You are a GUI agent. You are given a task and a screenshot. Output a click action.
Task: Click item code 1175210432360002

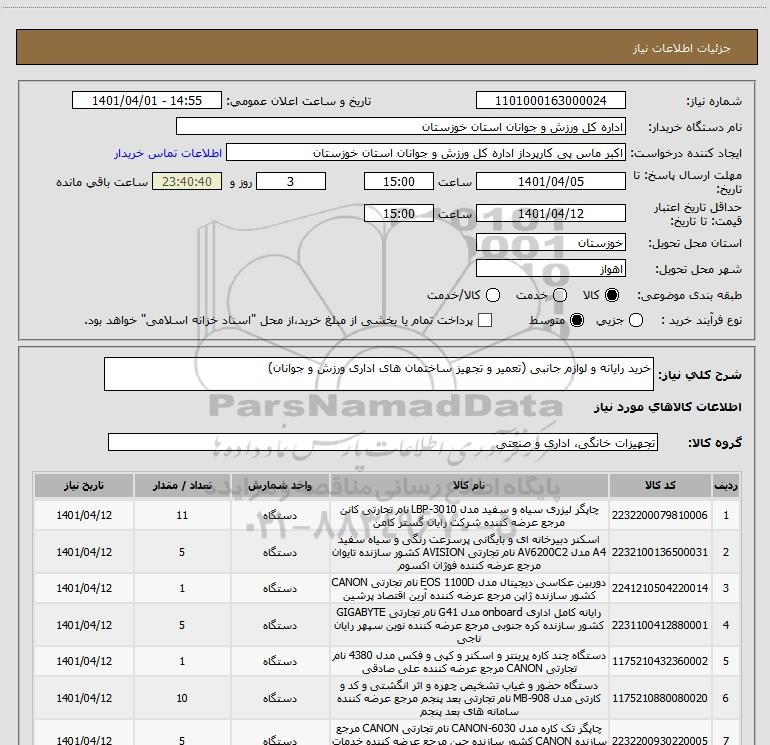[x=660, y=661]
